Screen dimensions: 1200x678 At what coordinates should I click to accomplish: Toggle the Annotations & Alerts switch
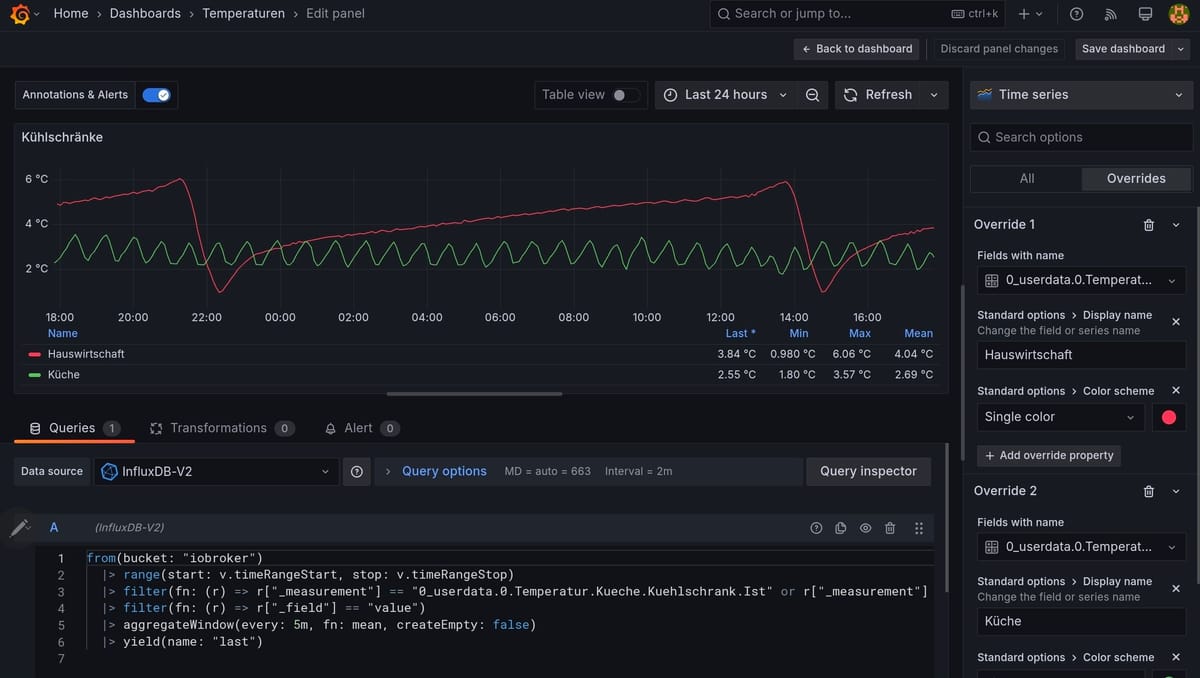pyautogui.click(x=156, y=95)
